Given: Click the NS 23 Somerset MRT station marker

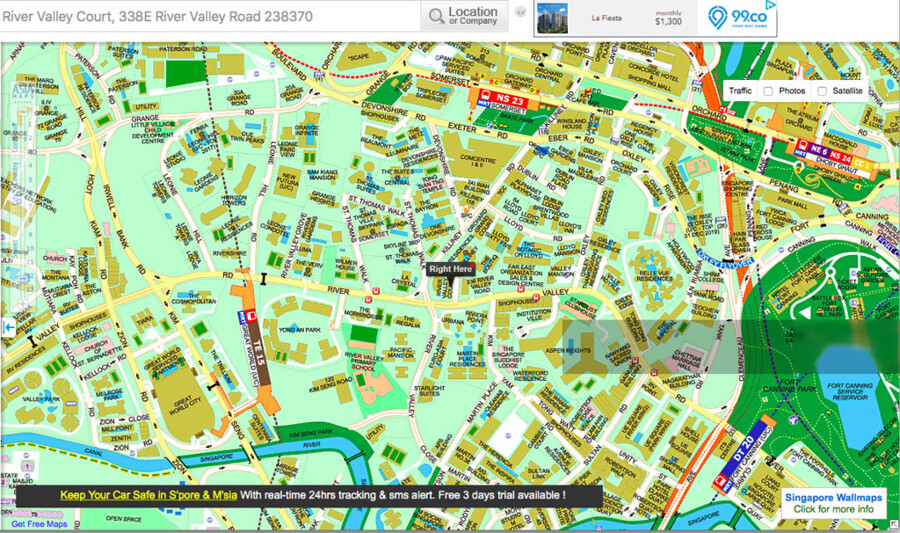Looking at the screenshot, I should [x=505, y=99].
